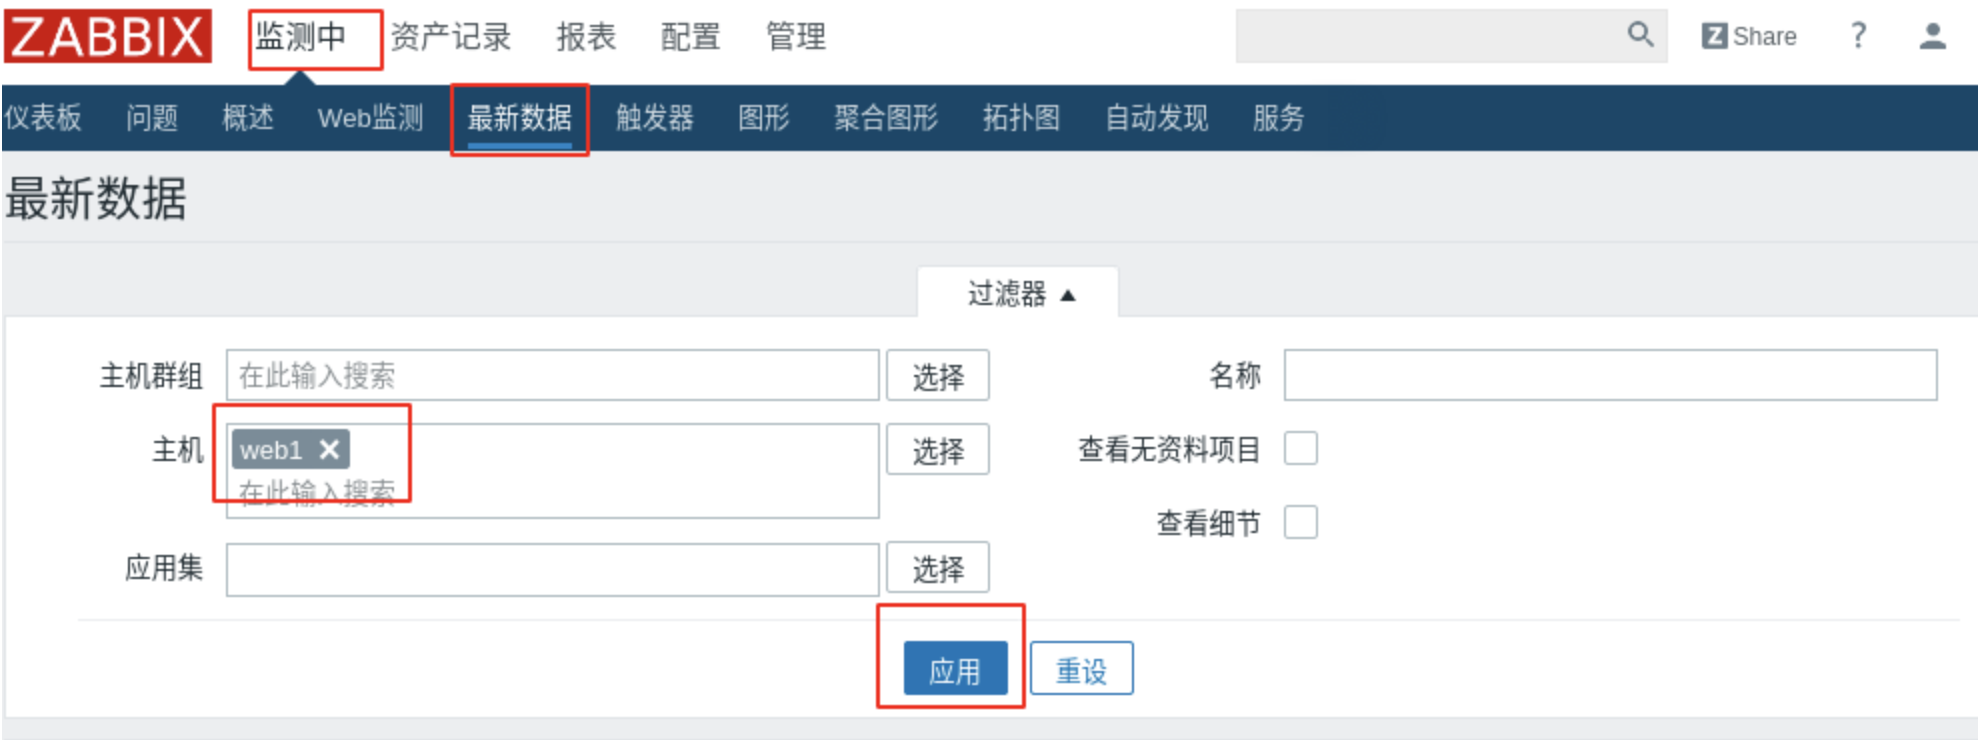
Task: Click 选择 button for 主机群组
Action: pos(937,376)
